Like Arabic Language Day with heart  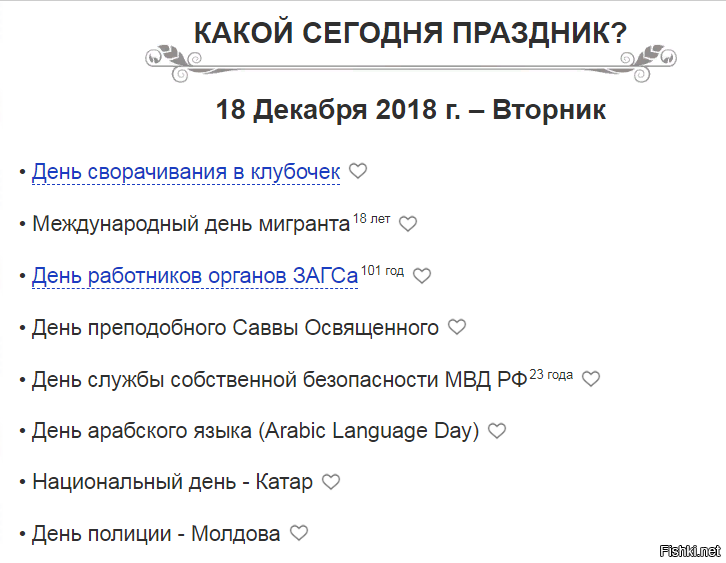(x=497, y=431)
